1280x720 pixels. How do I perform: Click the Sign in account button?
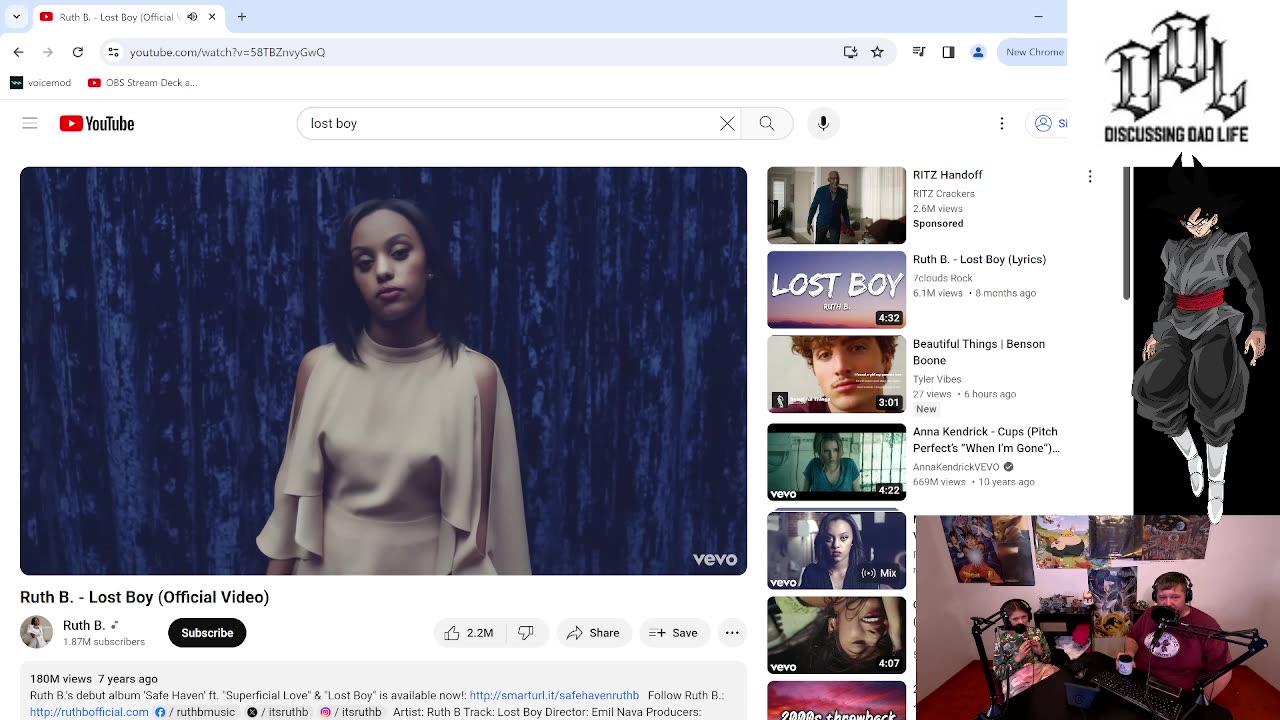(x=1048, y=123)
